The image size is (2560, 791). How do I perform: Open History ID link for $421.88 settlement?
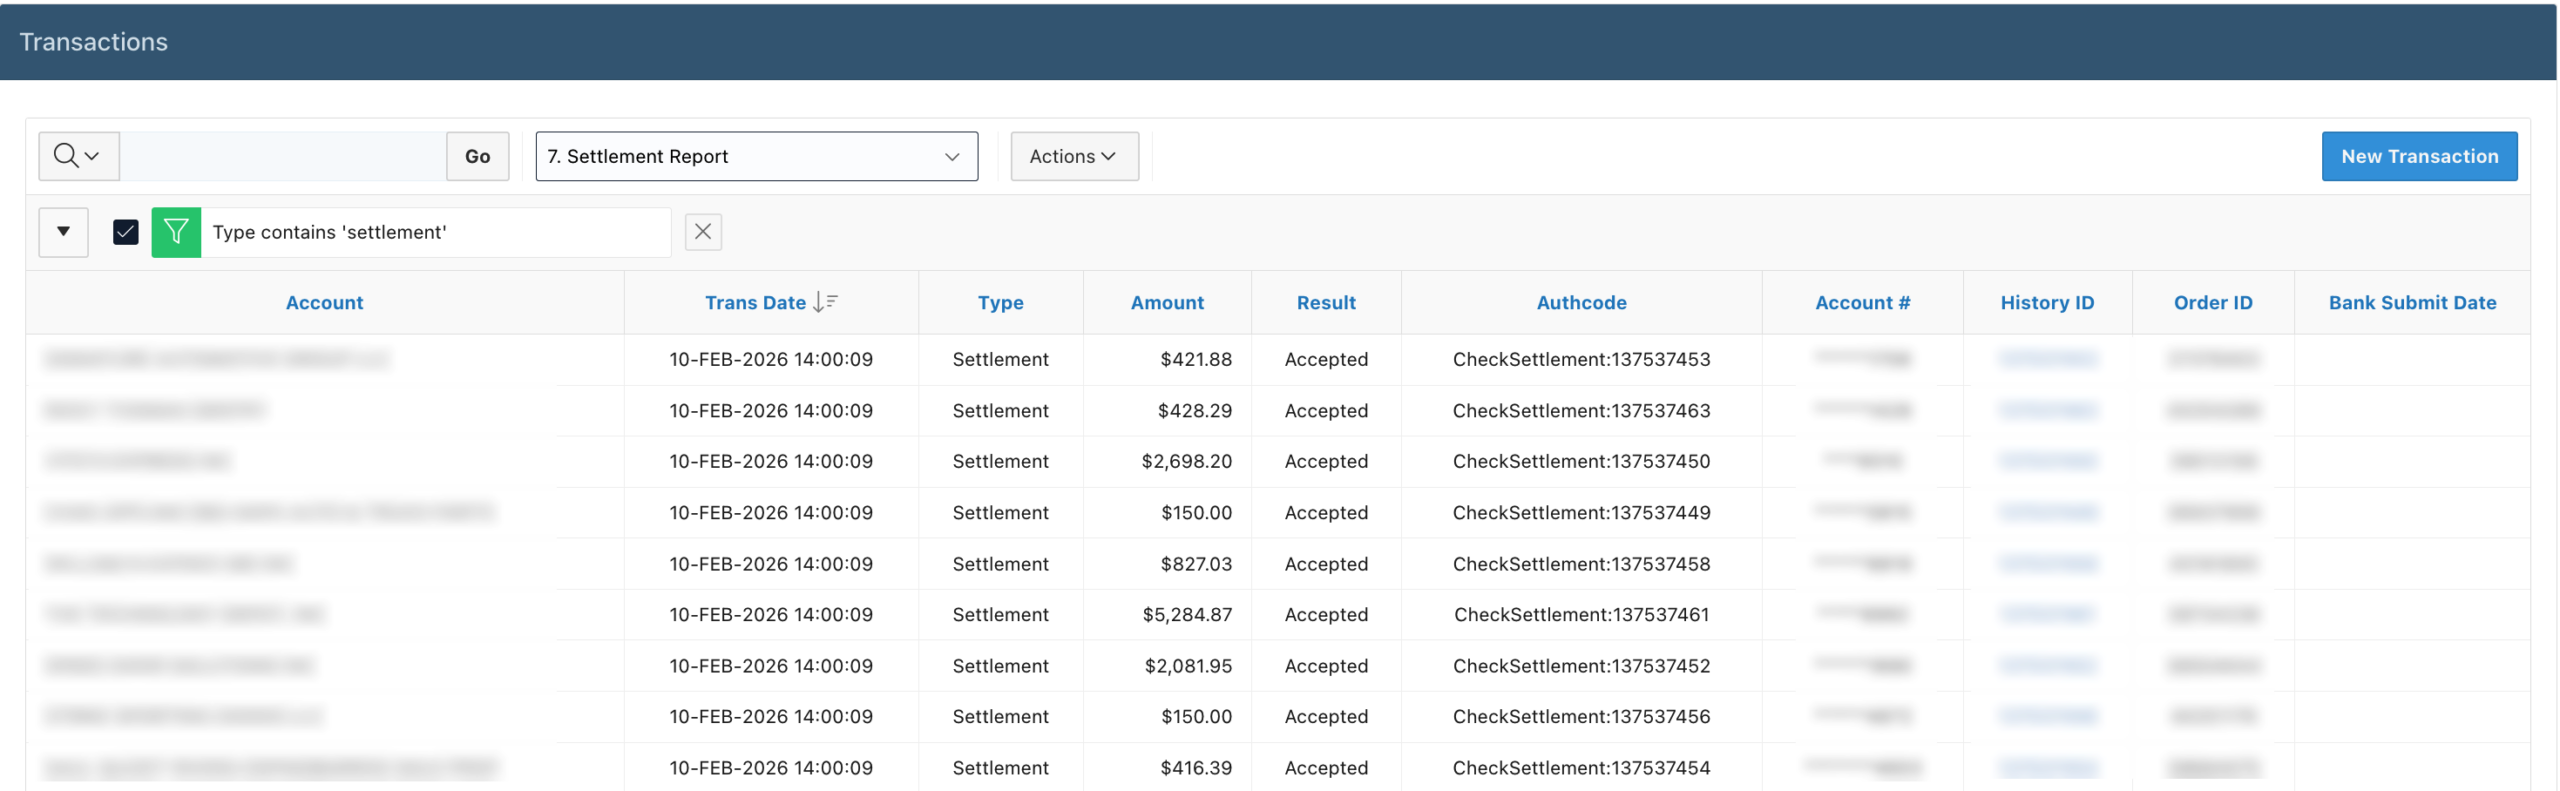(x=2046, y=359)
